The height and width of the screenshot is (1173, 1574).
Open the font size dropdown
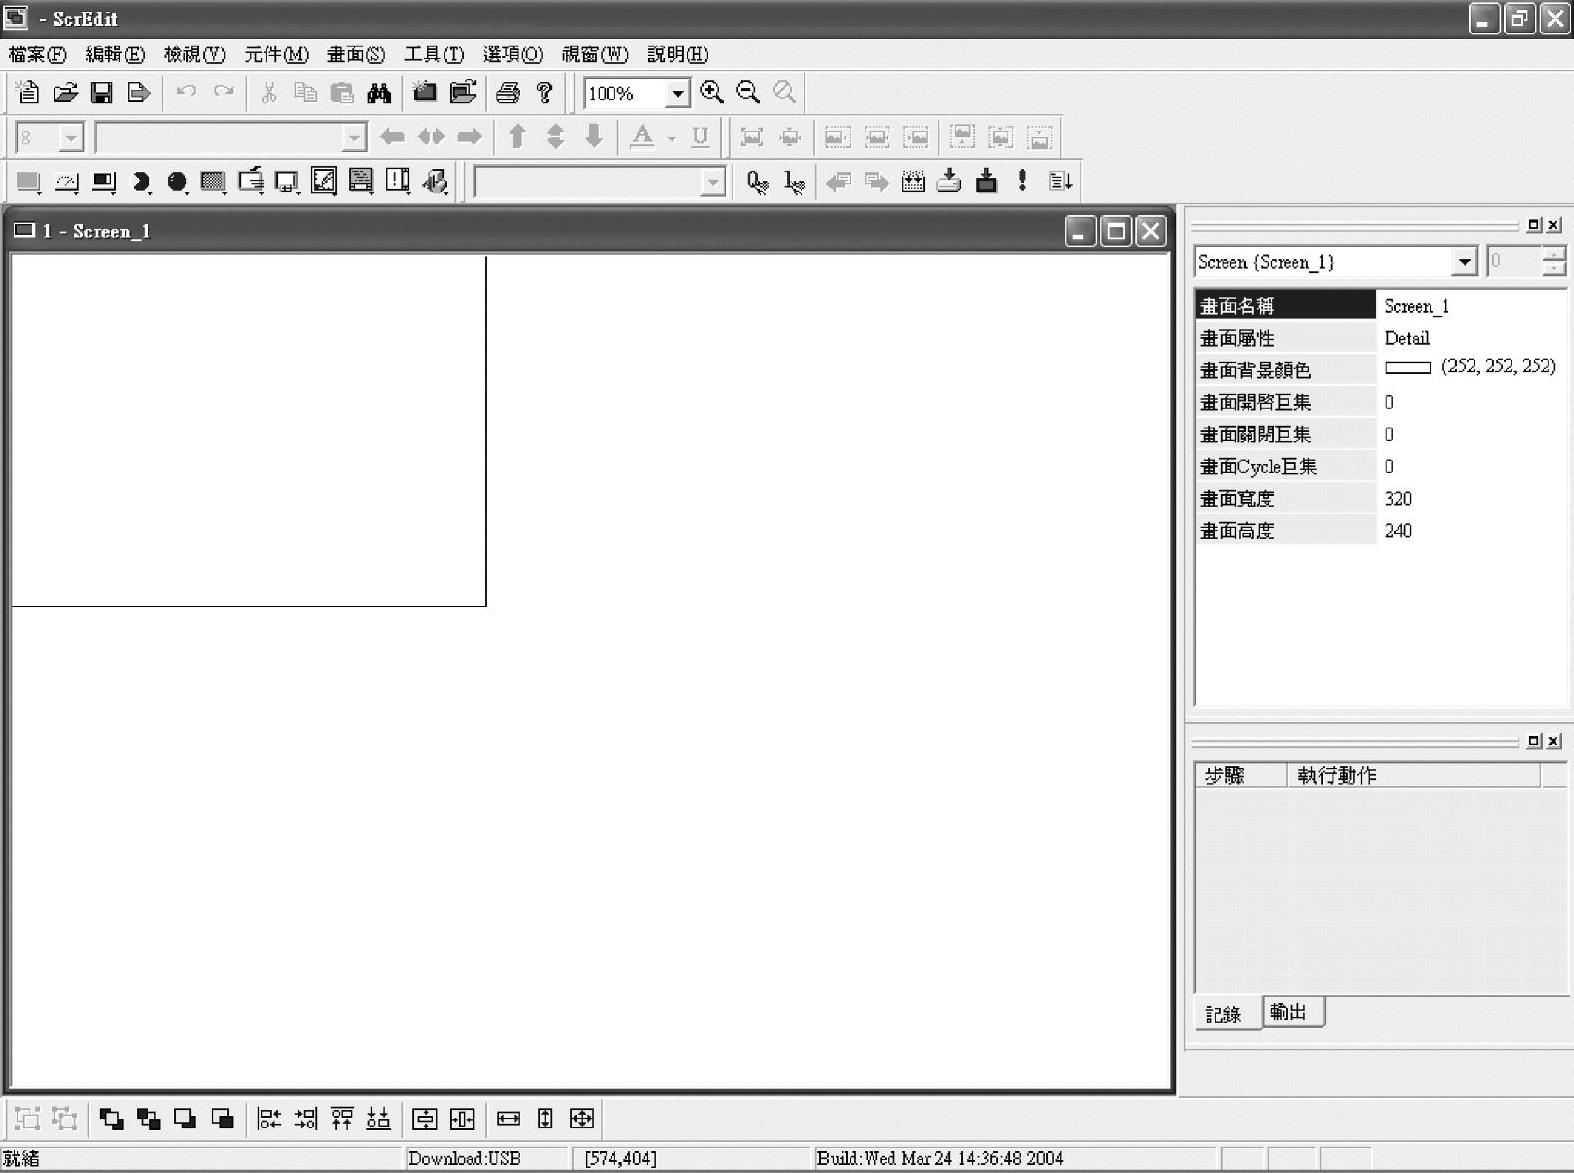71,138
